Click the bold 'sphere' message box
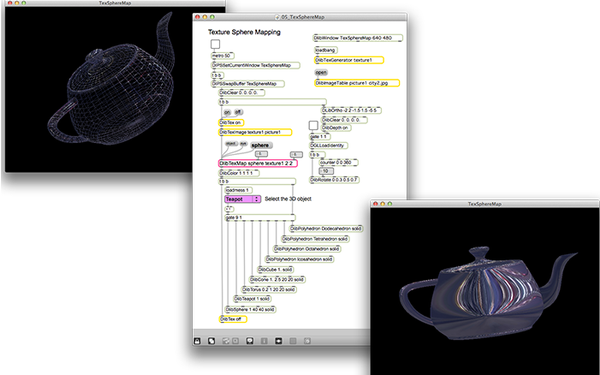Viewport: 600px width, 375px height. (261, 145)
